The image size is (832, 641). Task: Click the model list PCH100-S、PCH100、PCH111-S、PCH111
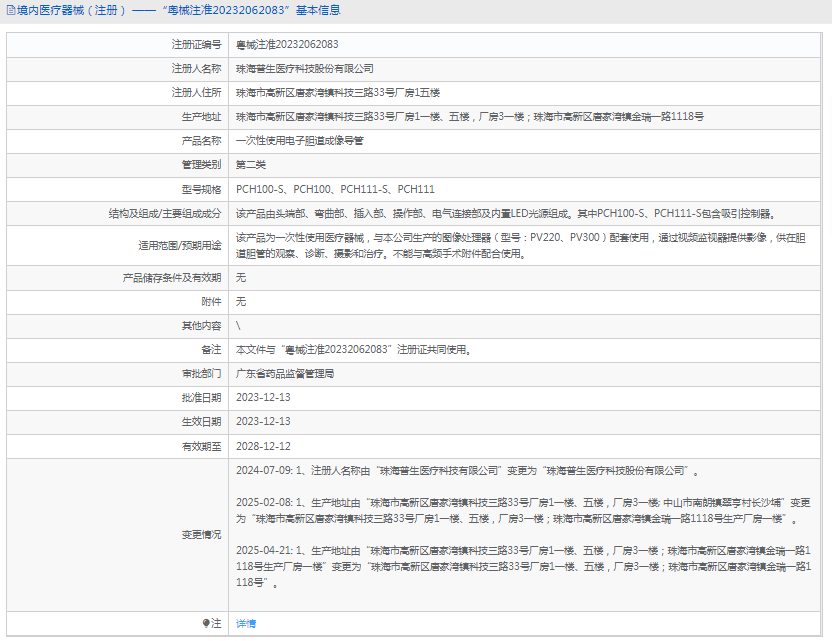[335, 189]
